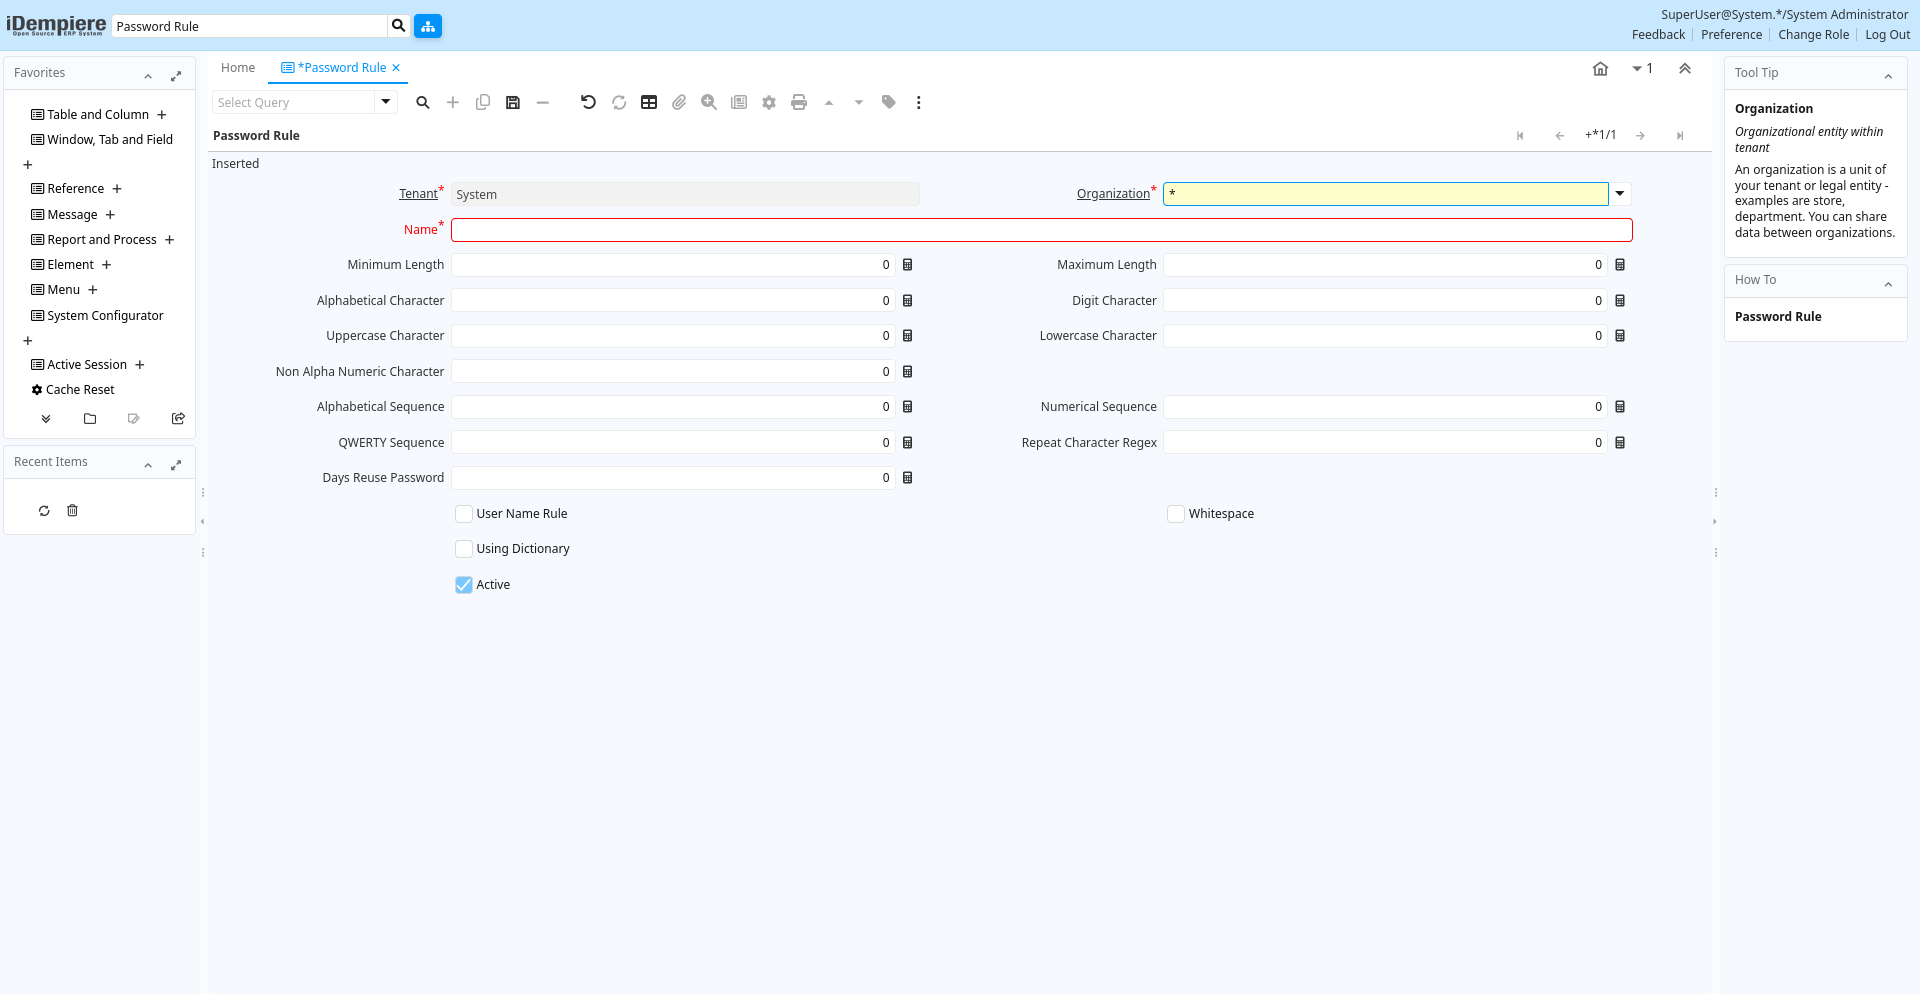Click the Print icon in the toolbar
Screen dimensions: 1920x994
[x=799, y=103]
